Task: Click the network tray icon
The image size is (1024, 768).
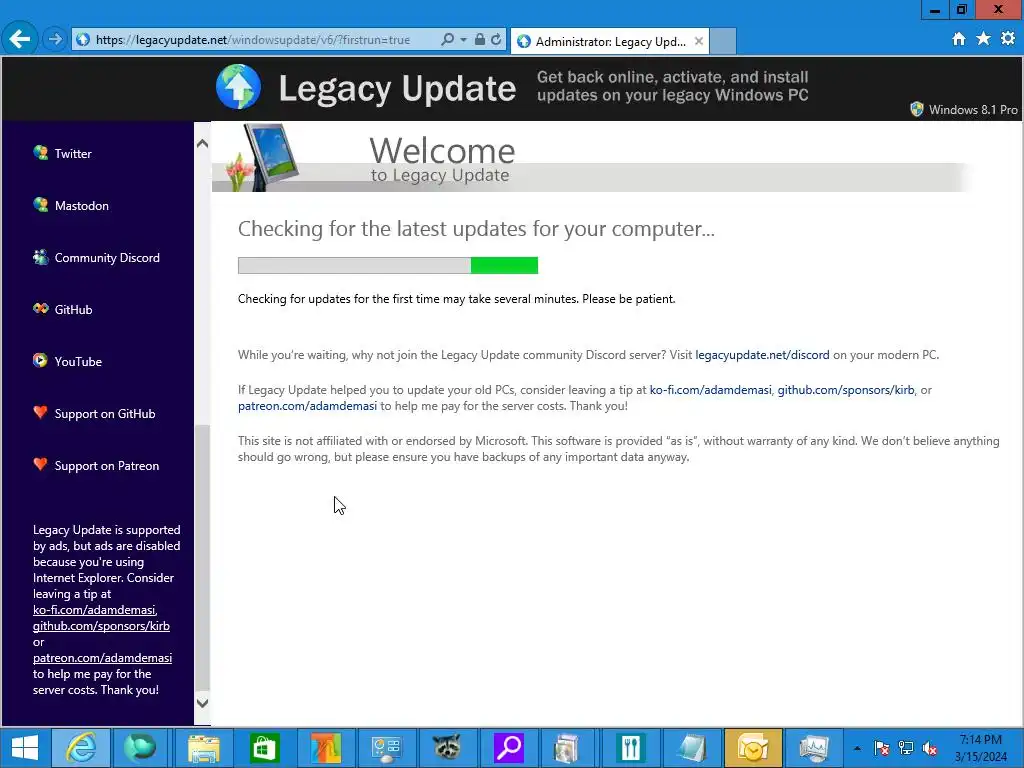Action: [906, 748]
